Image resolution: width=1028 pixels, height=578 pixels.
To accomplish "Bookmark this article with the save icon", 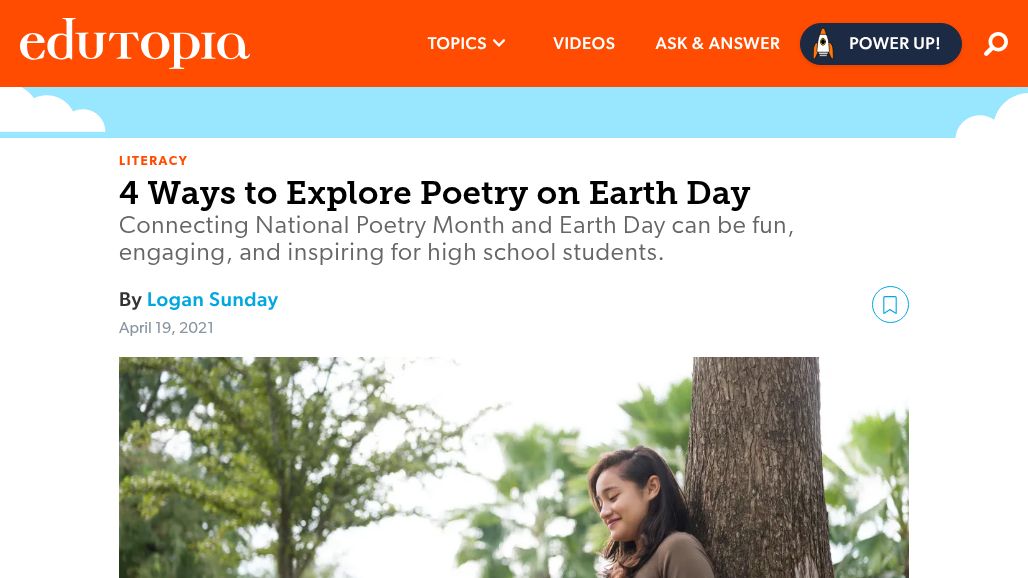I will (890, 305).
